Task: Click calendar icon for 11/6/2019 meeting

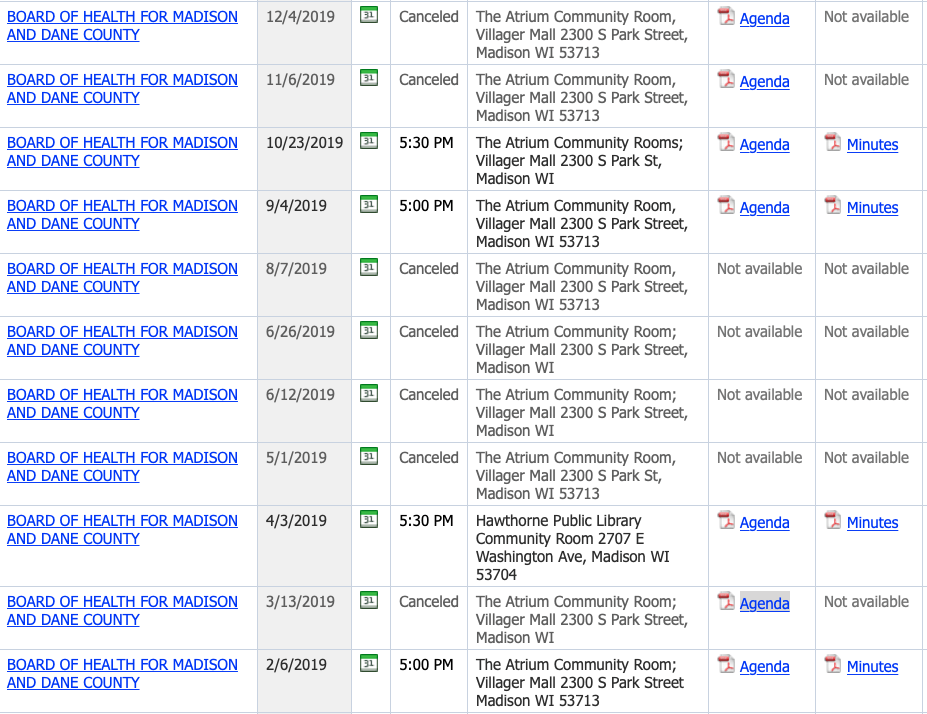Action: coord(369,78)
